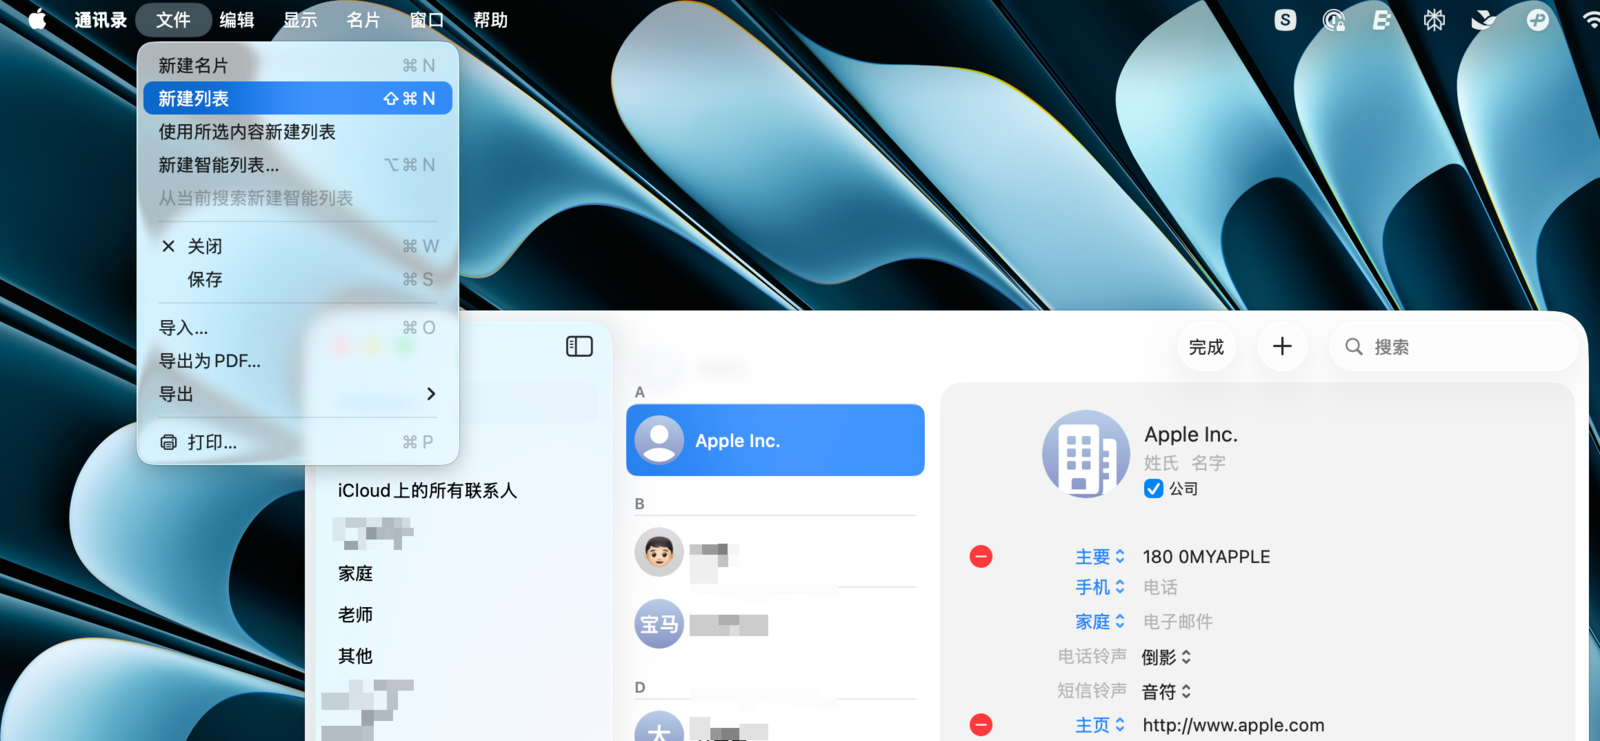The width and height of the screenshot is (1600, 741).
Task: Remove the 180 0MYAPPLE phone entry
Action: coord(981,557)
